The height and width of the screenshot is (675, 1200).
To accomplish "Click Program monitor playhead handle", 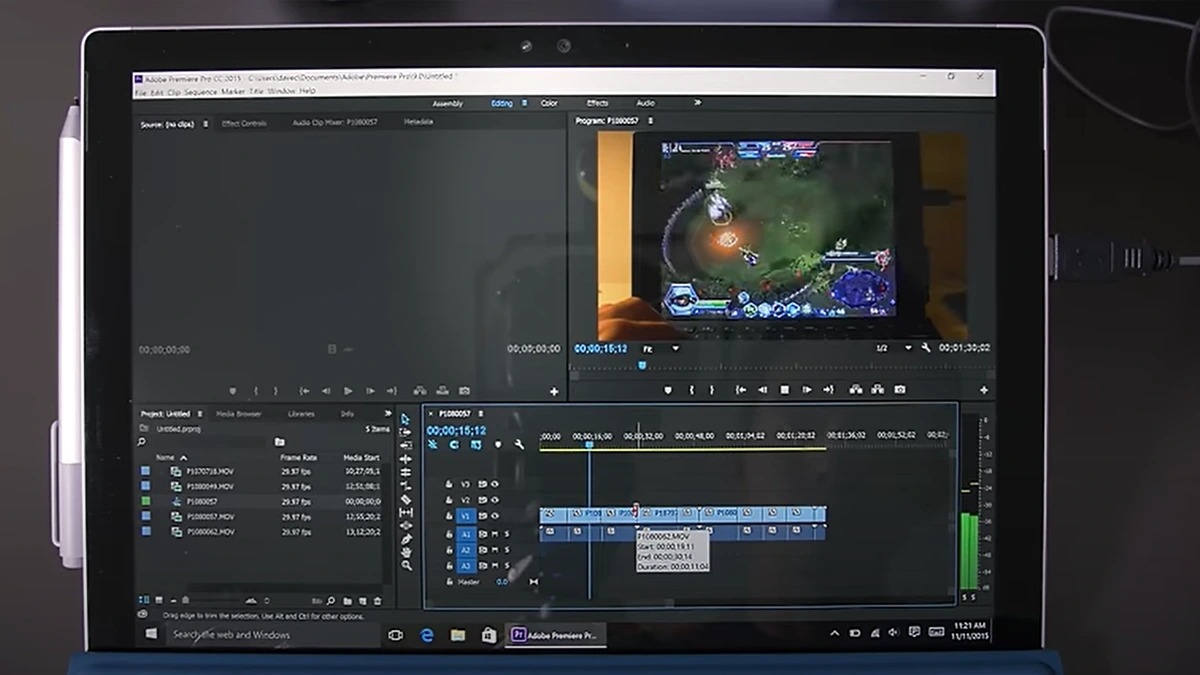I will click(641, 365).
